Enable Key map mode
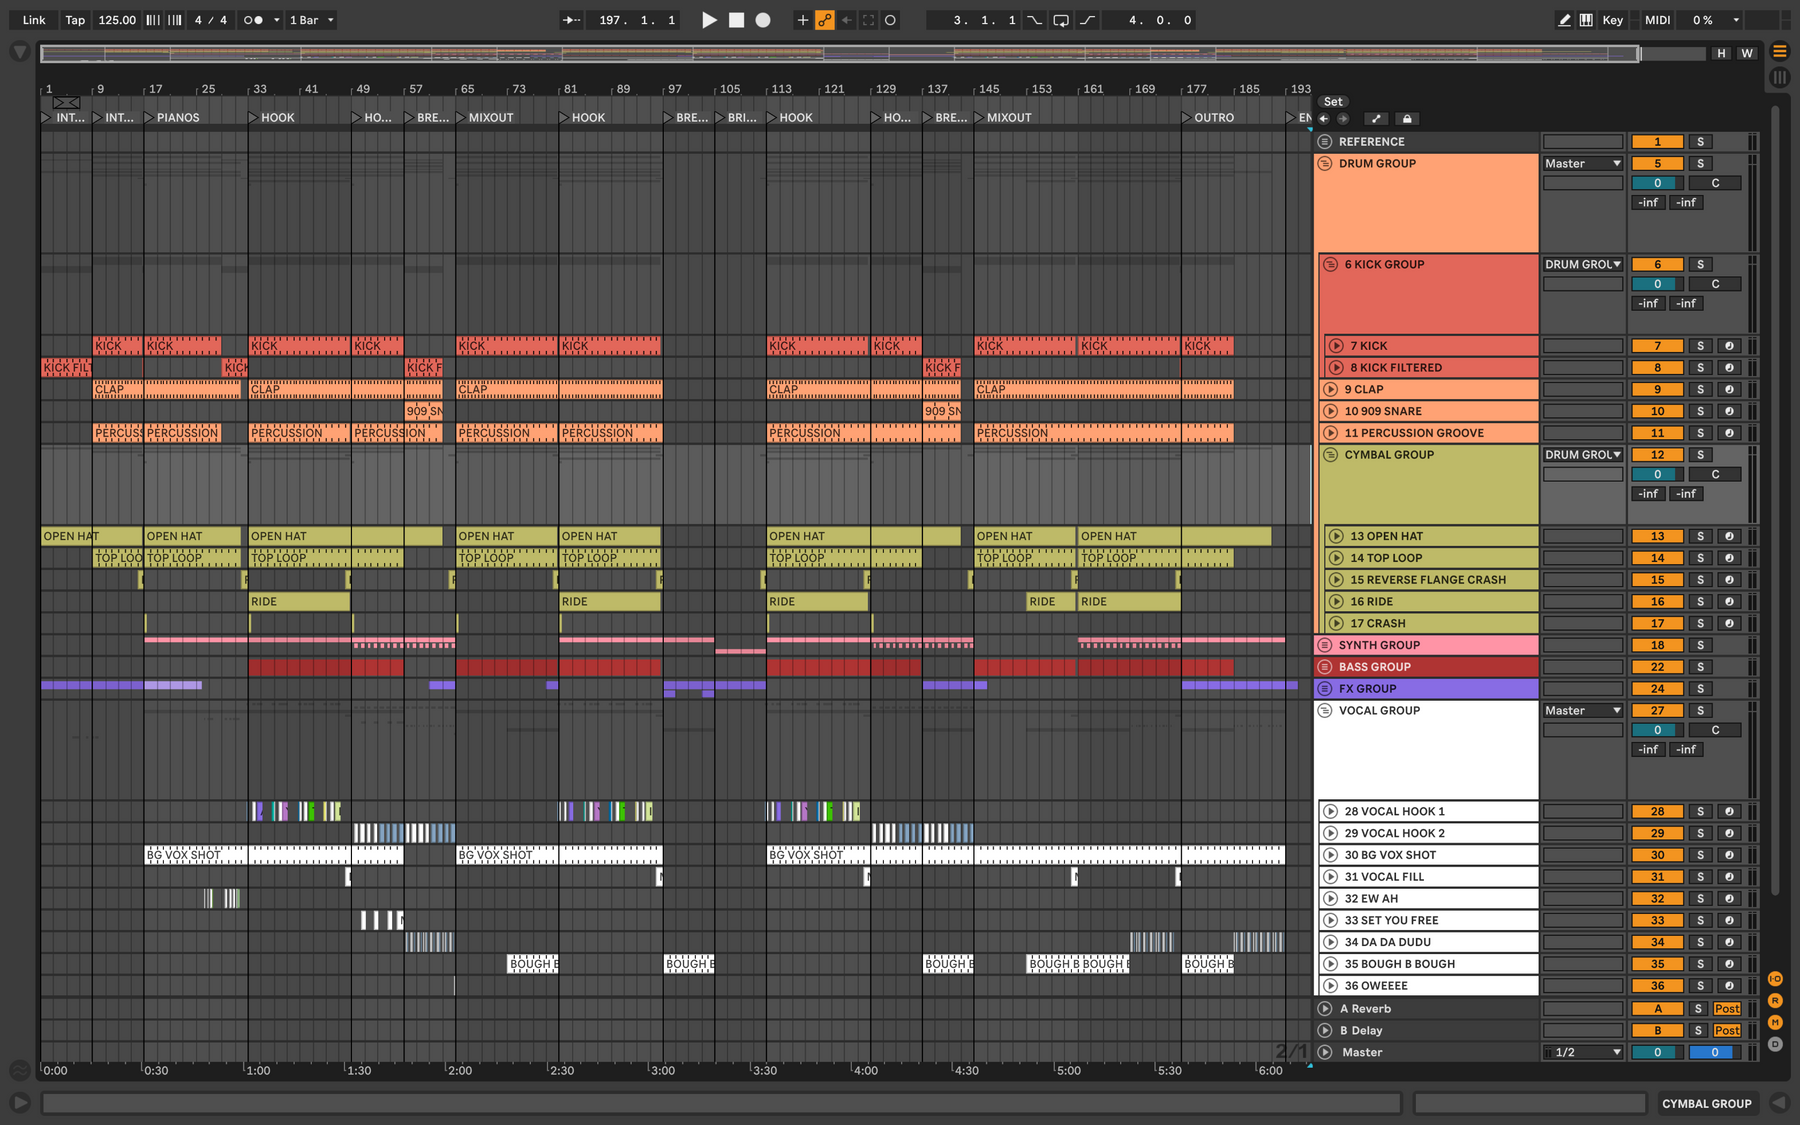The height and width of the screenshot is (1125, 1800). [x=1612, y=20]
